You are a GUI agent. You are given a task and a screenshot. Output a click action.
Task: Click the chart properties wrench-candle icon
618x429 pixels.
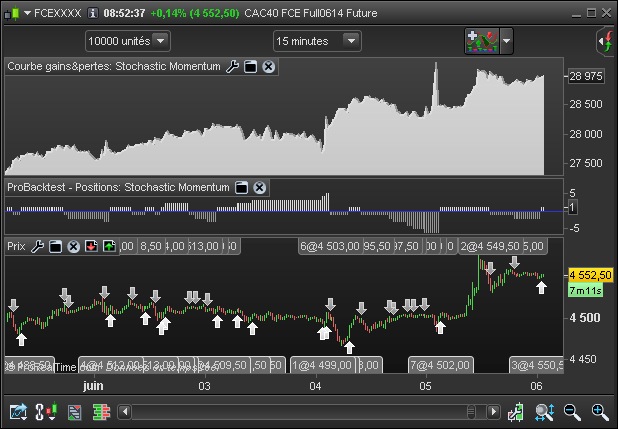point(516,412)
